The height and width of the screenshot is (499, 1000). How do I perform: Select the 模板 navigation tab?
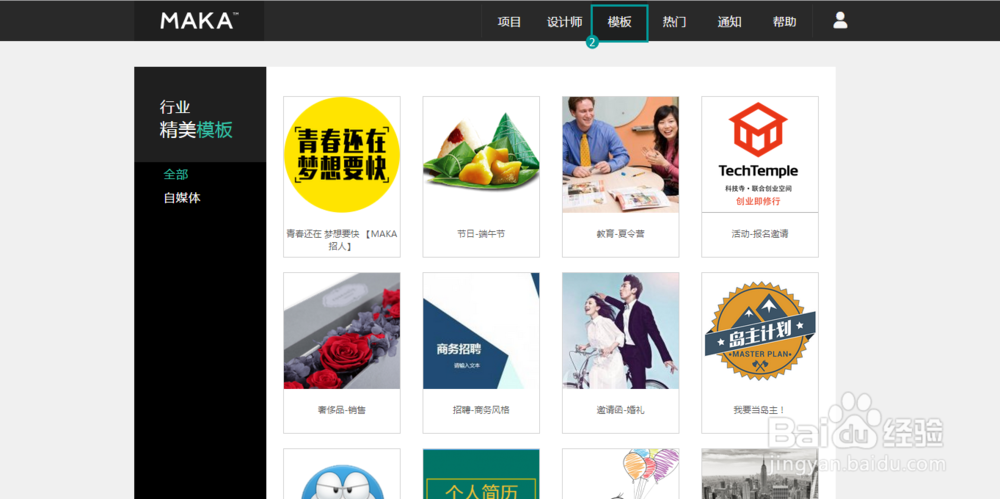pyautogui.click(x=619, y=23)
